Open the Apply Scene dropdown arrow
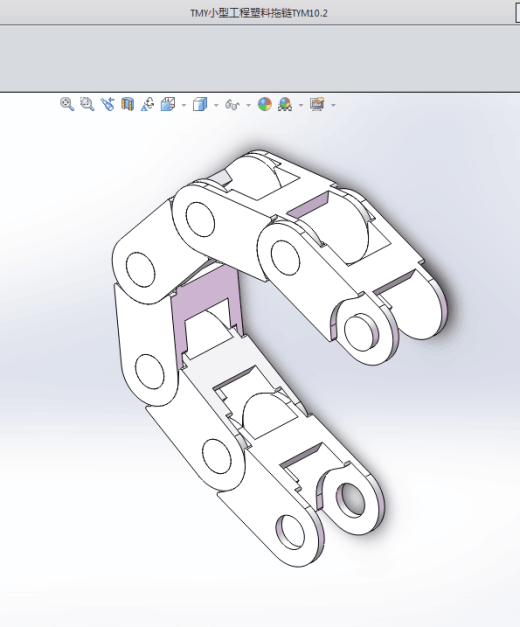The width and height of the screenshot is (520, 627). (x=301, y=105)
